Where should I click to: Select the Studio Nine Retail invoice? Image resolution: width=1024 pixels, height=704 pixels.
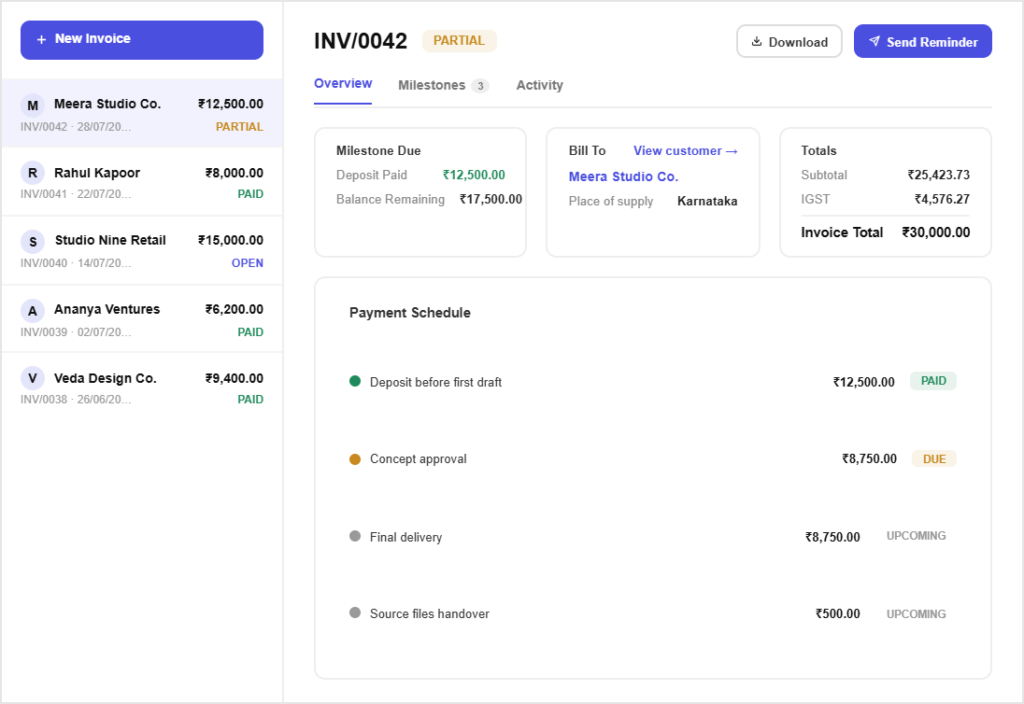[142, 250]
